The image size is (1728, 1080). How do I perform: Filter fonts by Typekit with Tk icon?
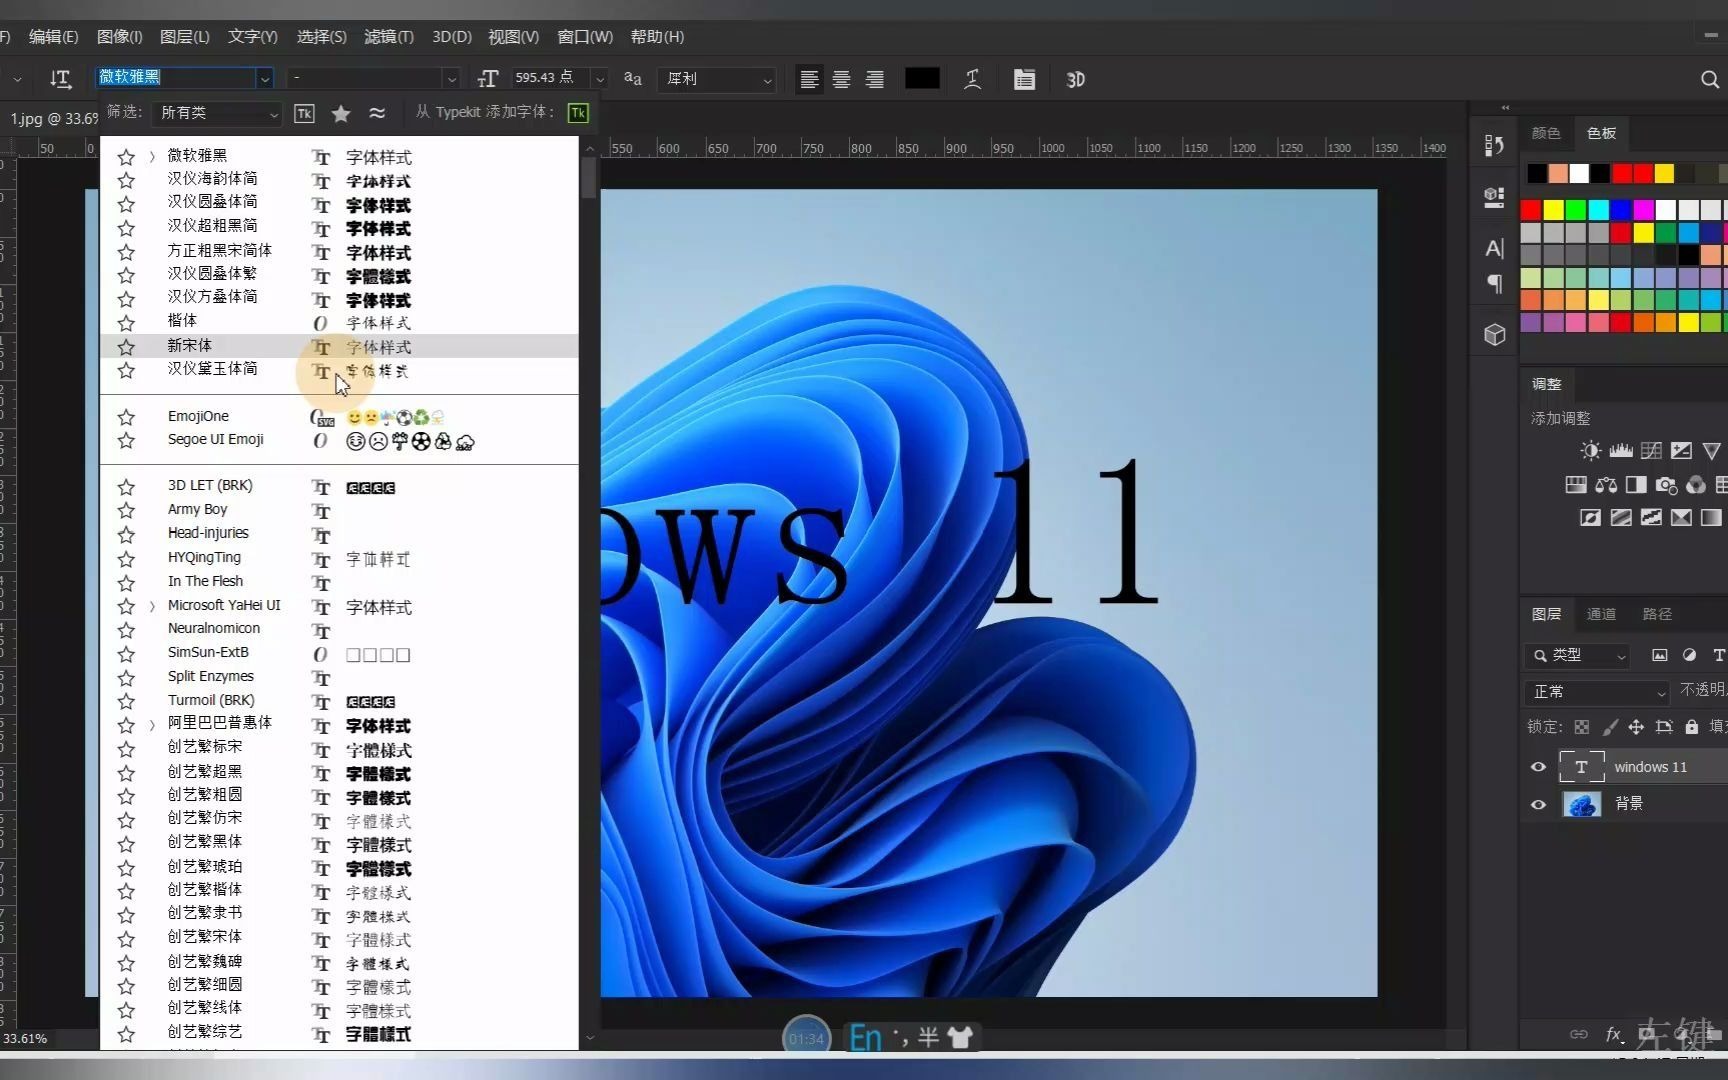tap(305, 113)
